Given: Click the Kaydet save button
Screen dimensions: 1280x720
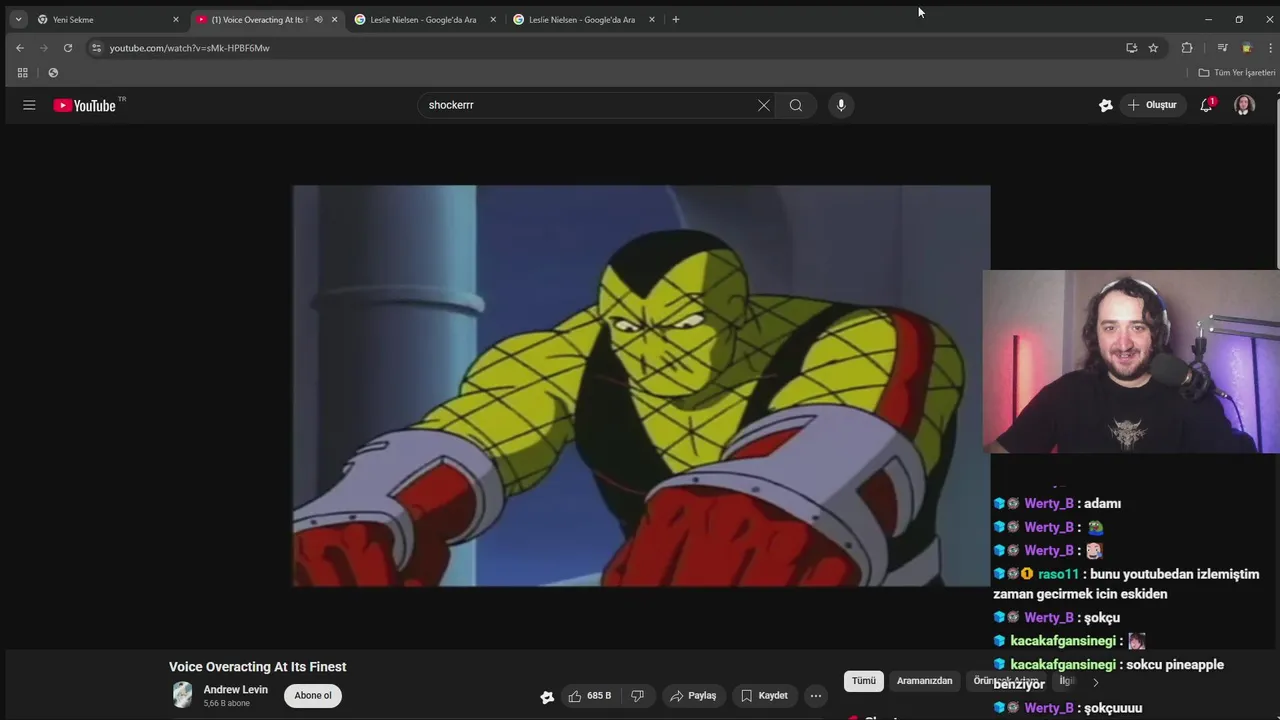Looking at the screenshot, I should click(765, 696).
